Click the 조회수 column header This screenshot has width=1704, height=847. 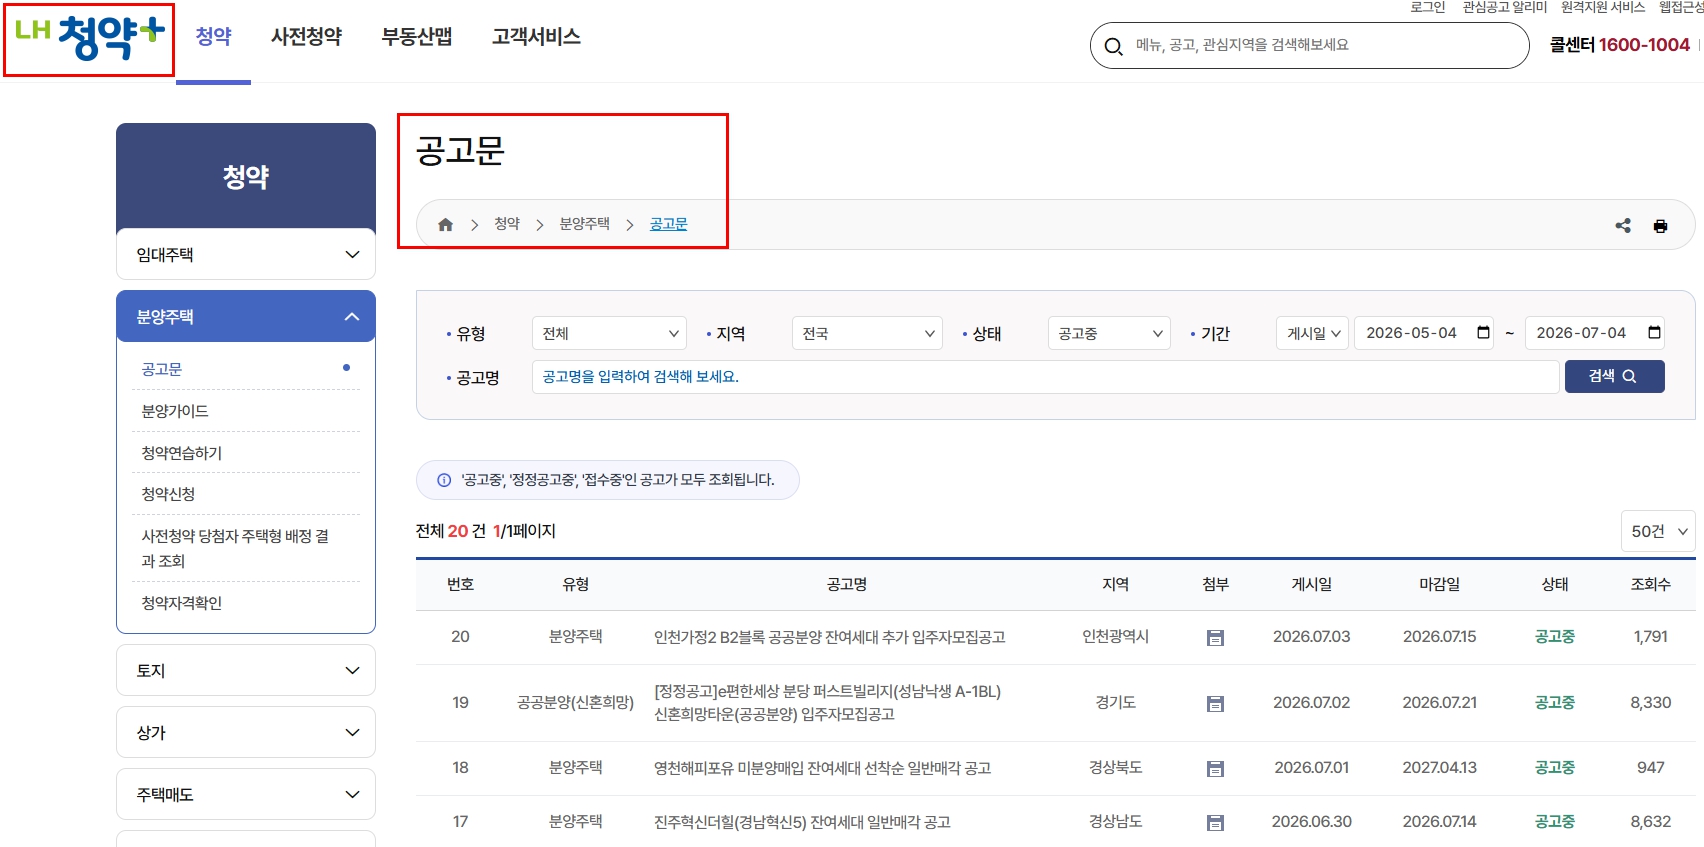1651,584
